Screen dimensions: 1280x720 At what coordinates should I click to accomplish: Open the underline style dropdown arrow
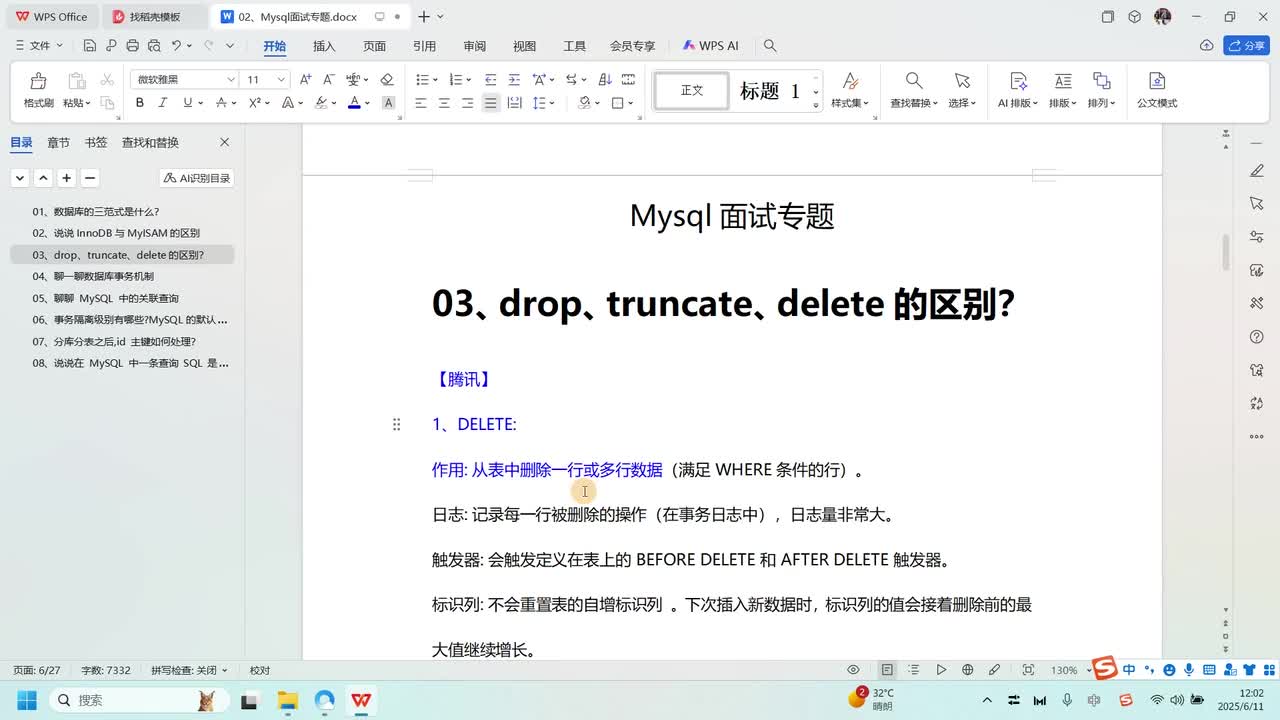201,103
